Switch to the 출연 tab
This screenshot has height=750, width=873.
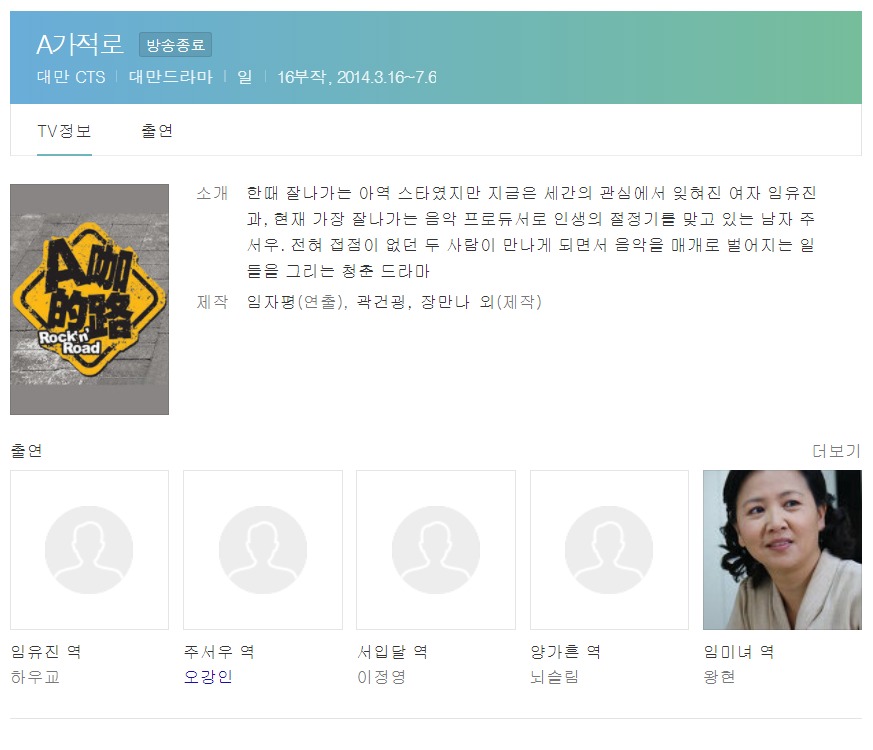click(x=157, y=131)
